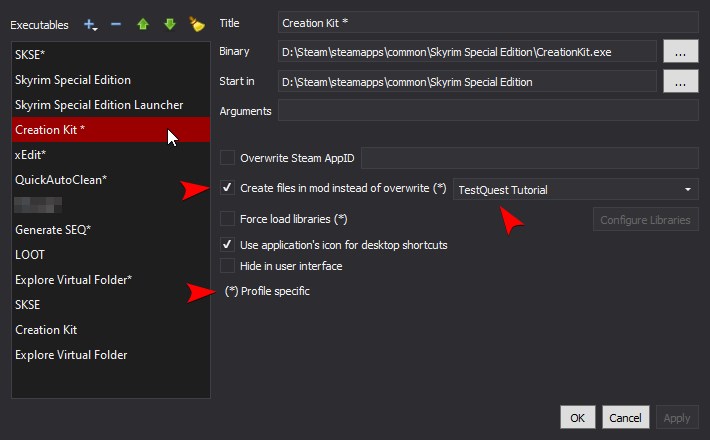Browse for Binary path with ellipsis button

click(x=680, y=52)
